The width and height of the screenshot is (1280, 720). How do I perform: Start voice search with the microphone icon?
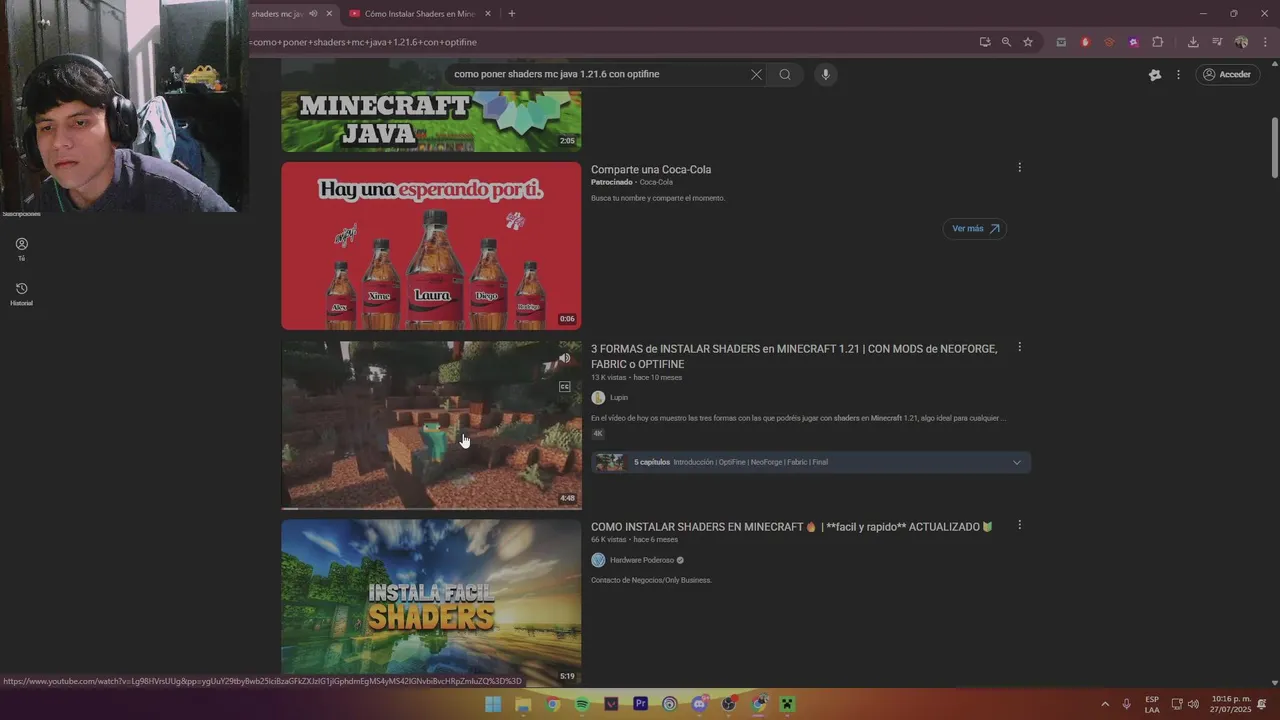825,74
